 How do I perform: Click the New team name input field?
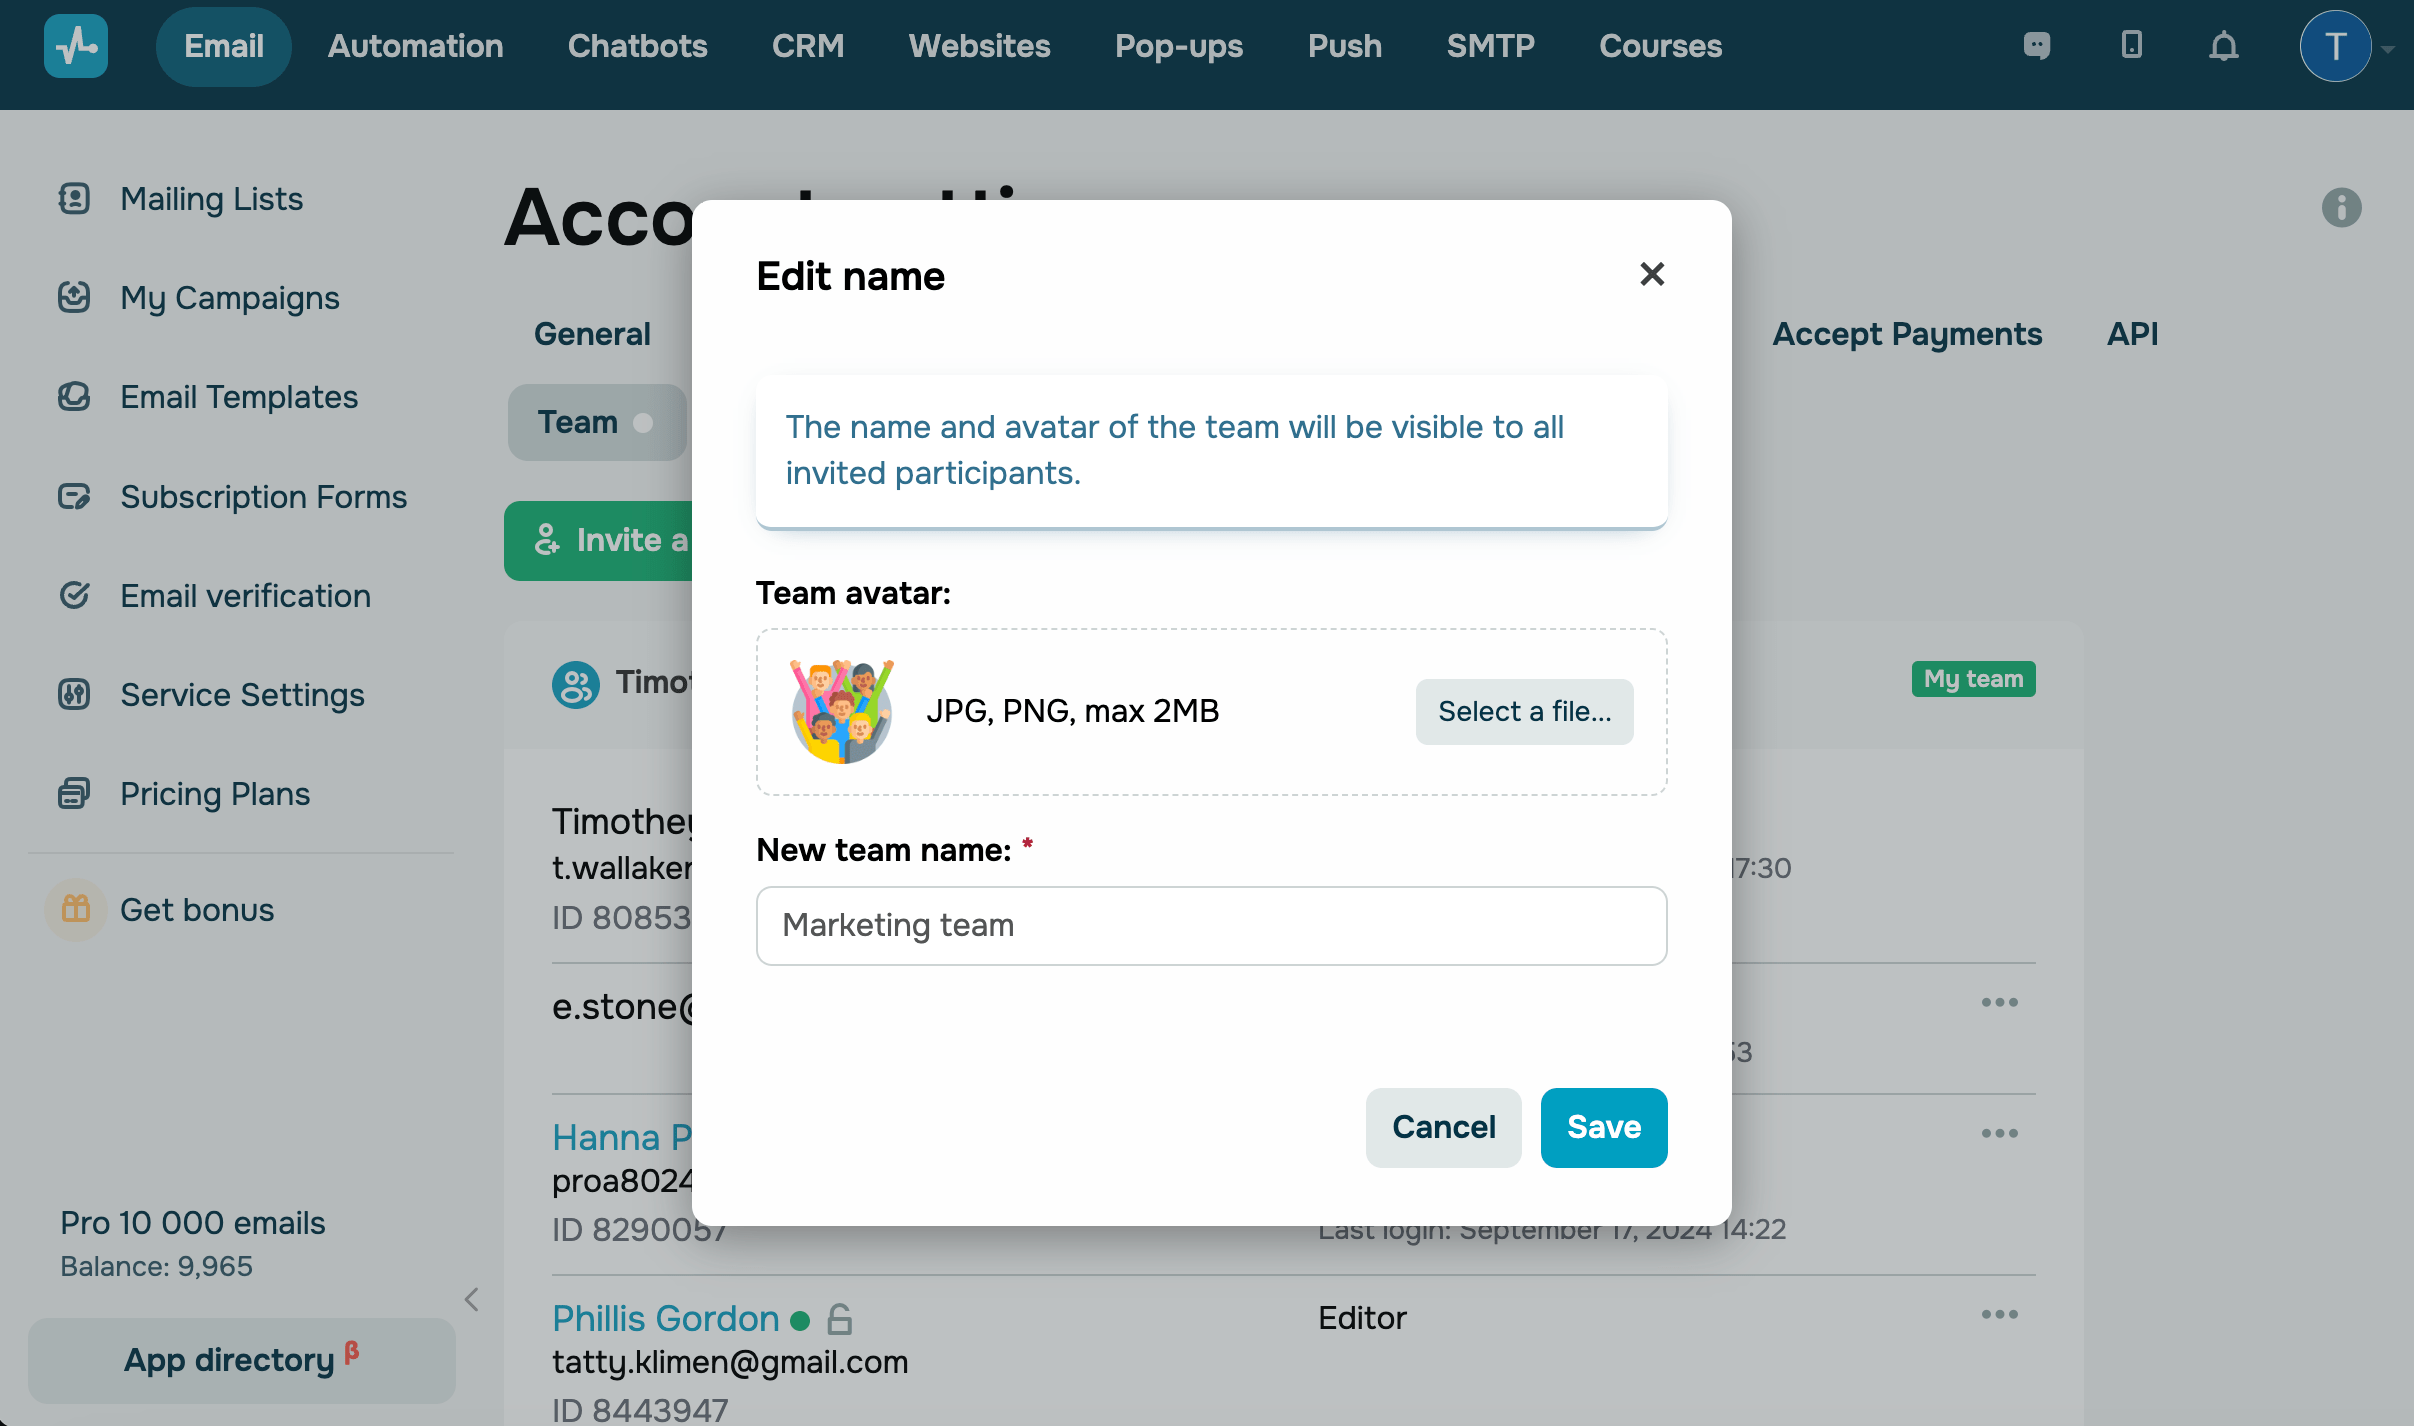[1211, 925]
